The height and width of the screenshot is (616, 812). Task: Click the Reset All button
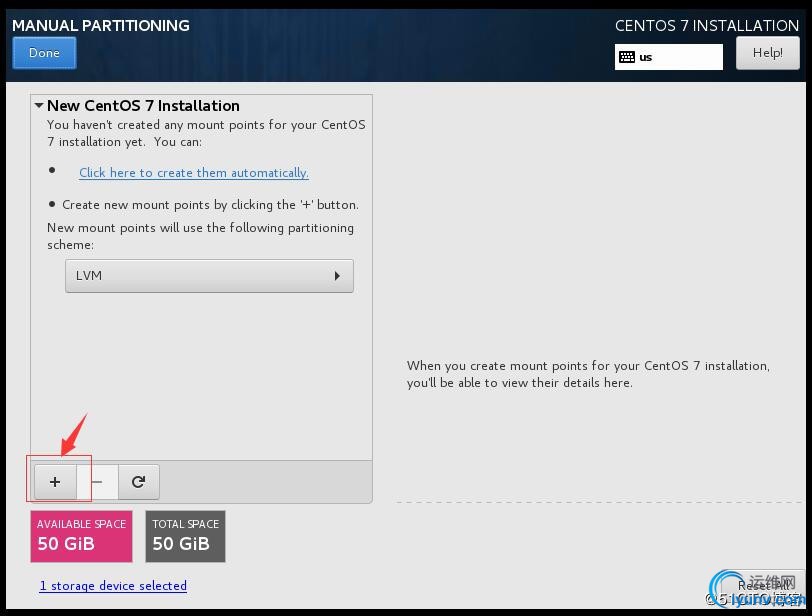(x=764, y=585)
